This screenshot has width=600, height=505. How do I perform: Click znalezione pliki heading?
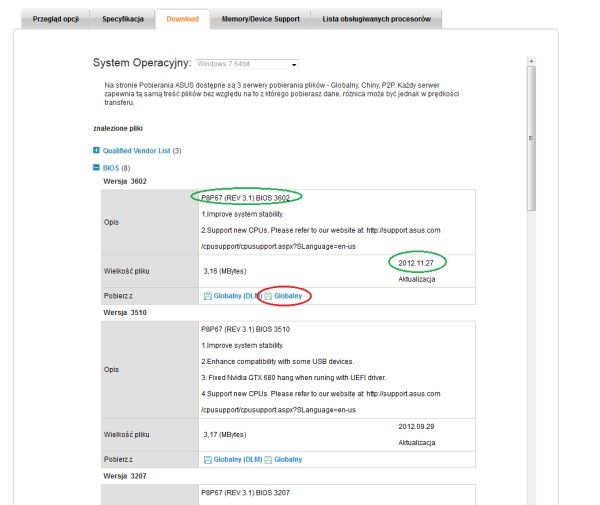118,129
